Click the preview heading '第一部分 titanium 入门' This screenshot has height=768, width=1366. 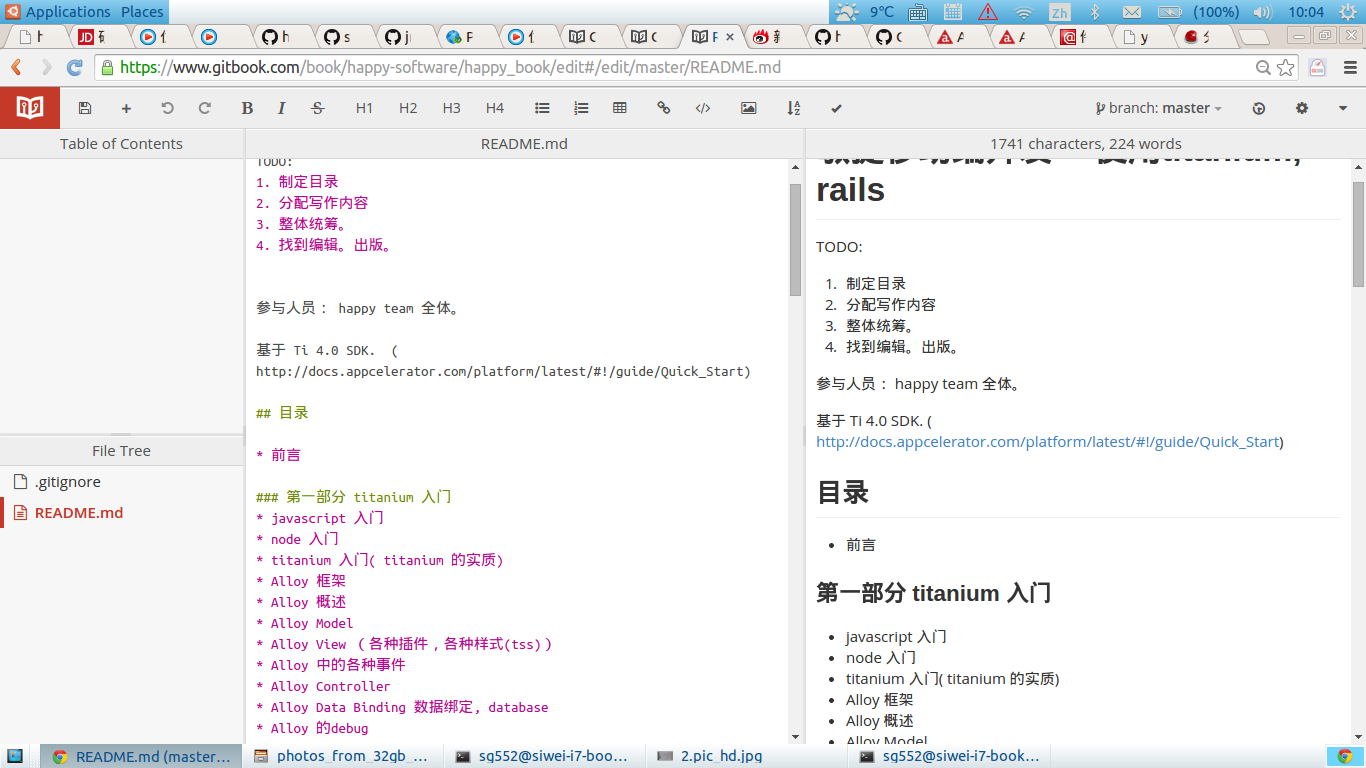click(x=933, y=593)
